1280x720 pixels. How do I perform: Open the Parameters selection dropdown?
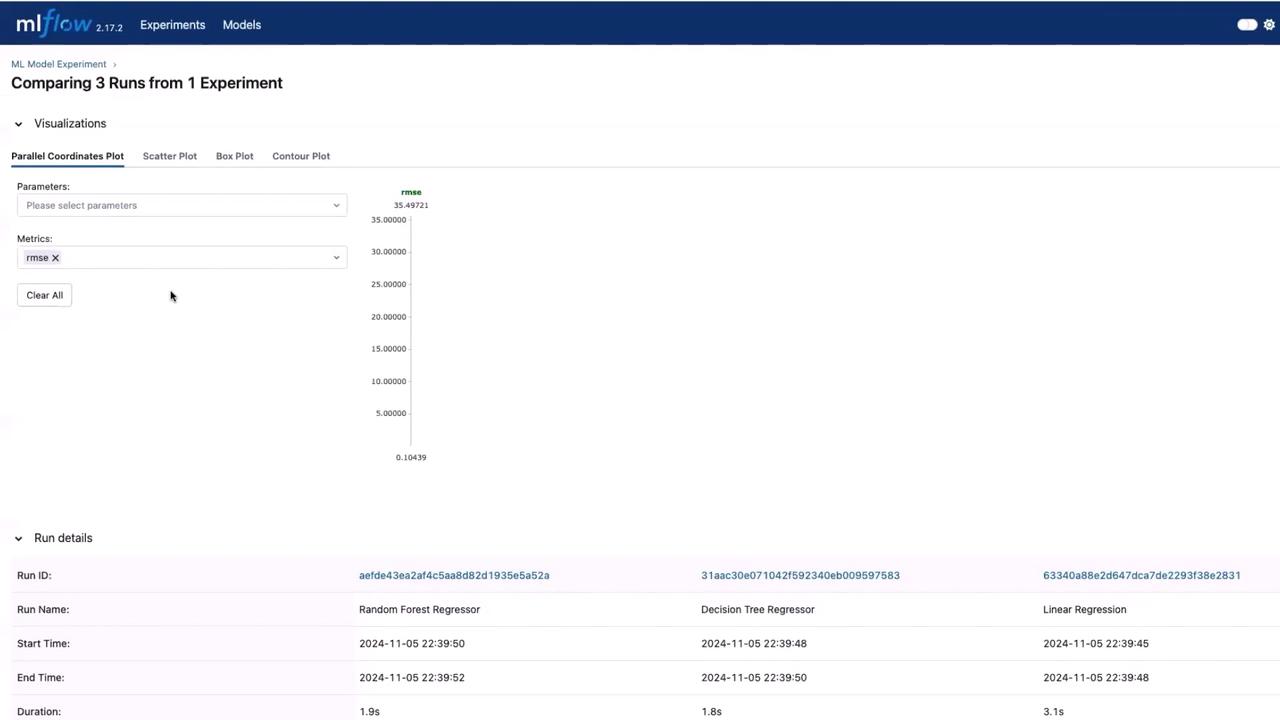coord(181,205)
